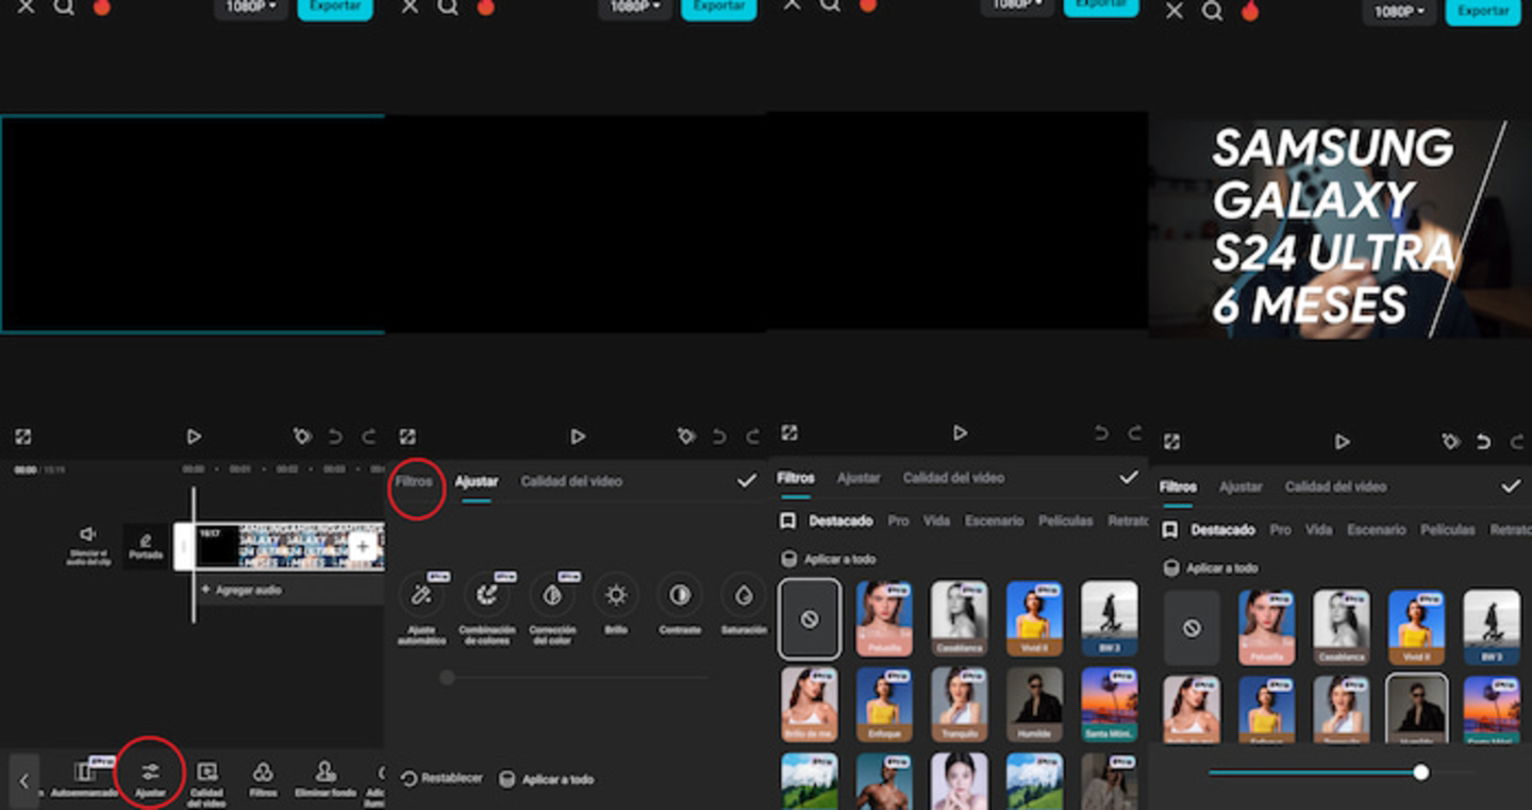1532x810 pixels.
Task: Open Ajustar tool in timeline screen bottom toolbar
Action: click(150, 779)
